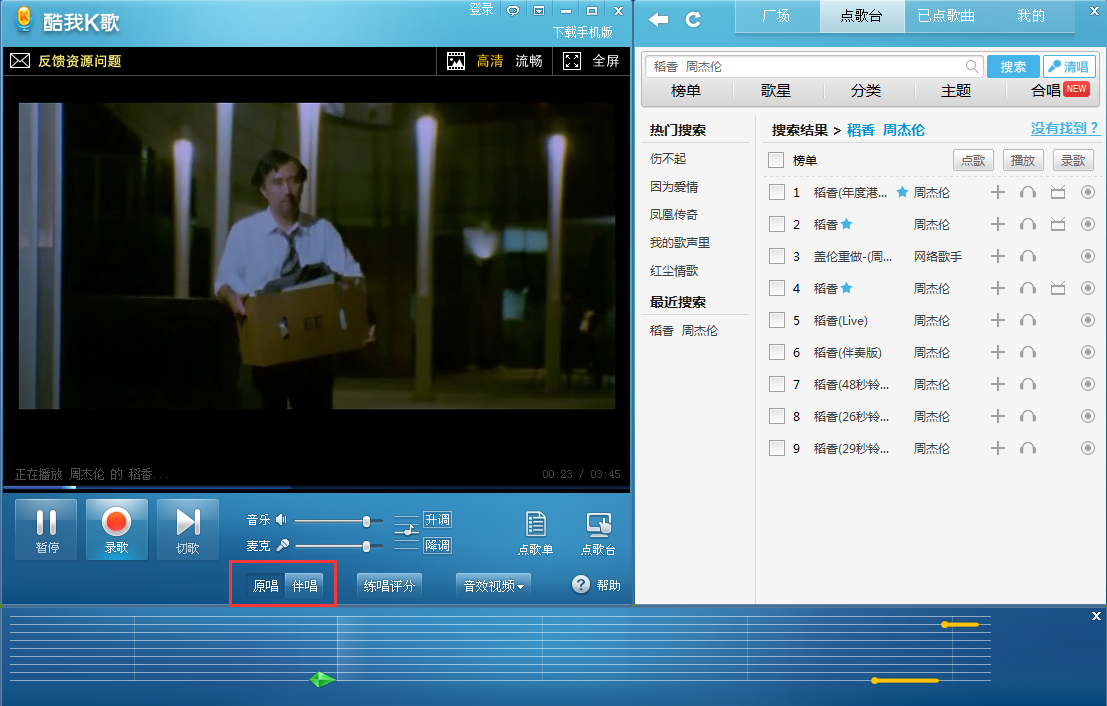Select 高清 video quality
The height and width of the screenshot is (706, 1107).
[x=489, y=61]
